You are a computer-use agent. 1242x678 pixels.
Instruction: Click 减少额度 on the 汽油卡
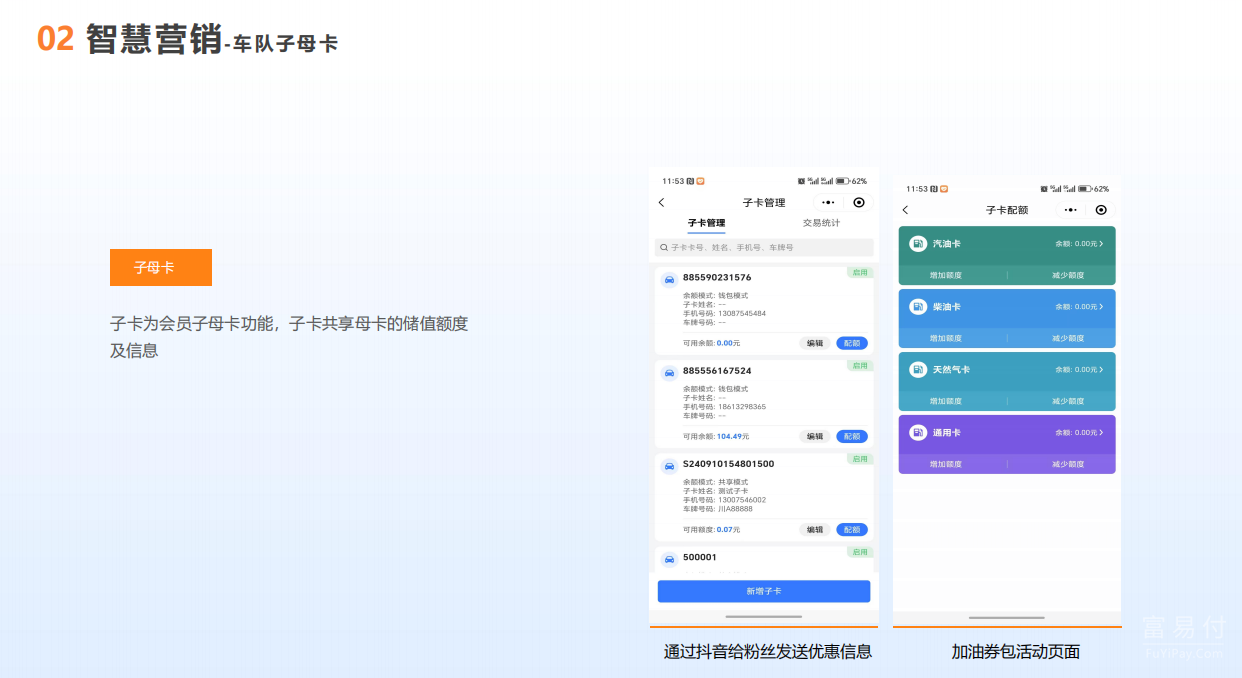click(1068, 275)
